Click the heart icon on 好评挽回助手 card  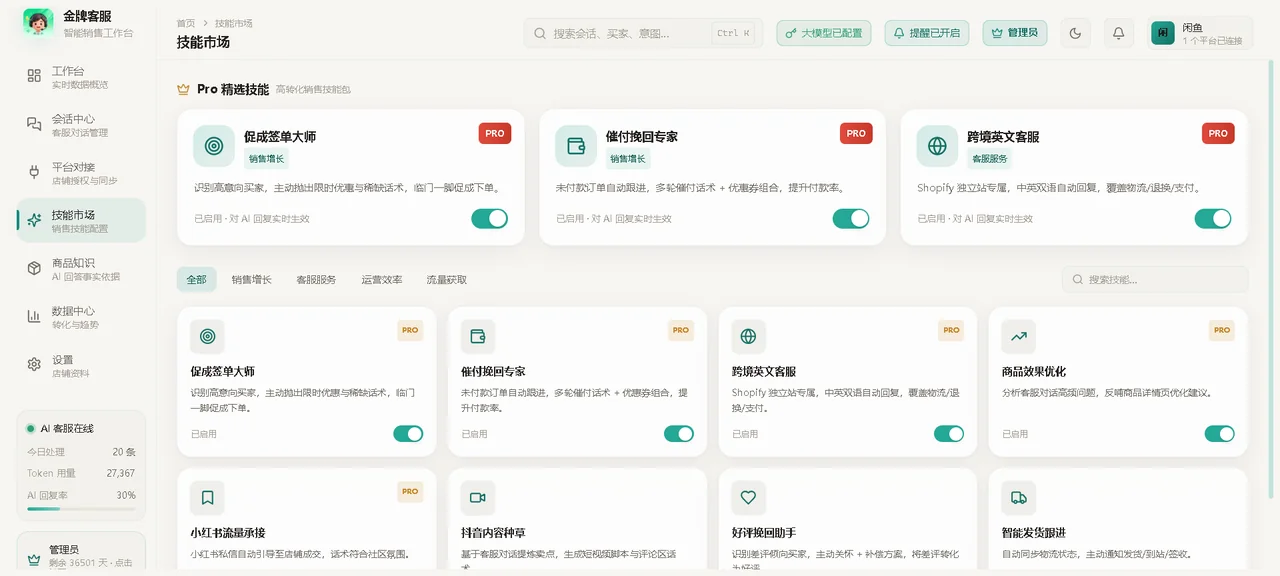point(748,498)
